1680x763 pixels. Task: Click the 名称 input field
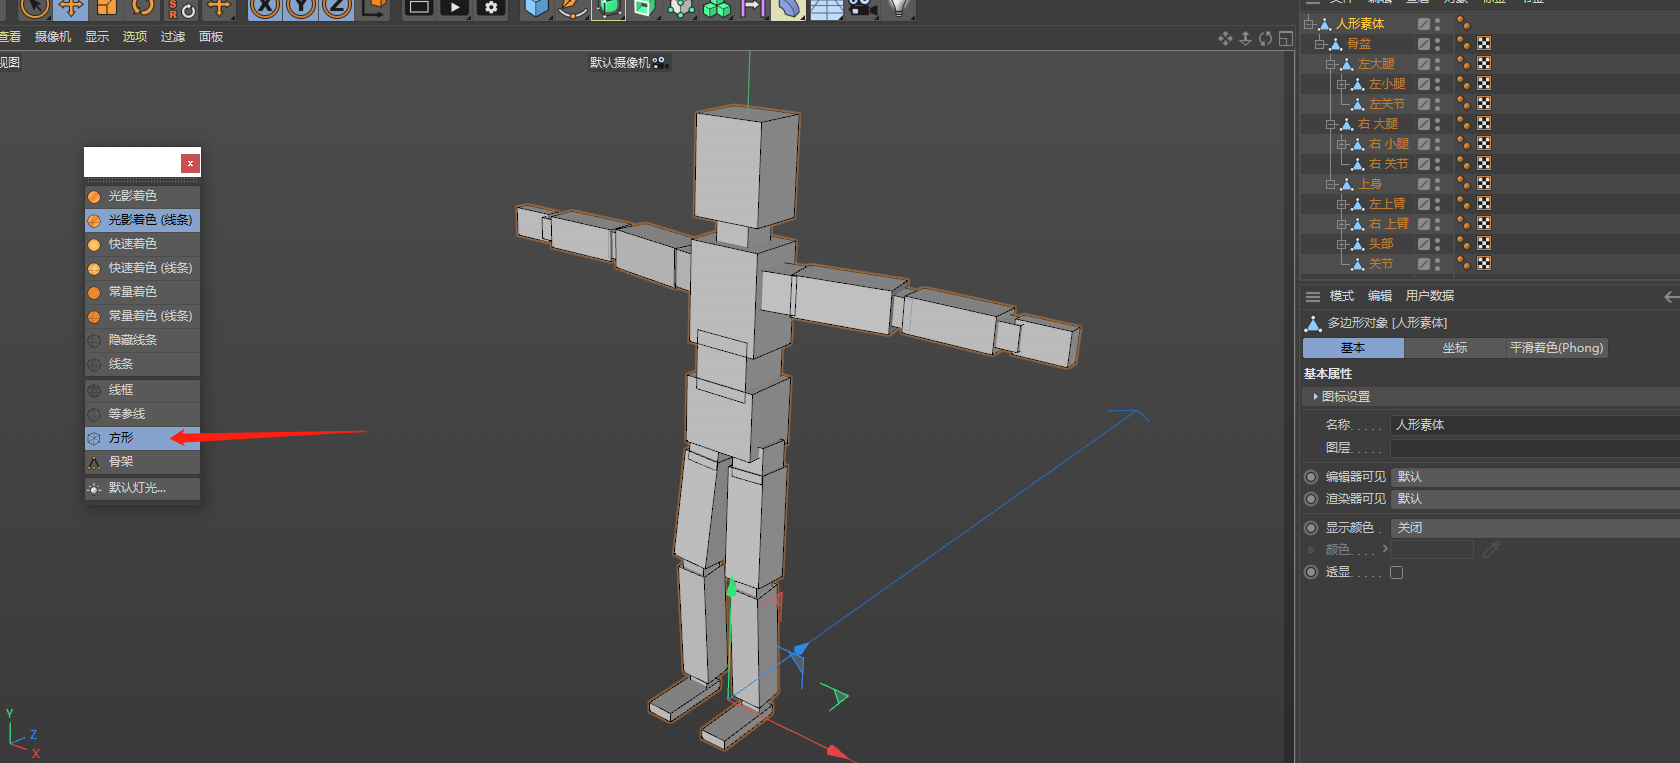[x=1535, y=425]
